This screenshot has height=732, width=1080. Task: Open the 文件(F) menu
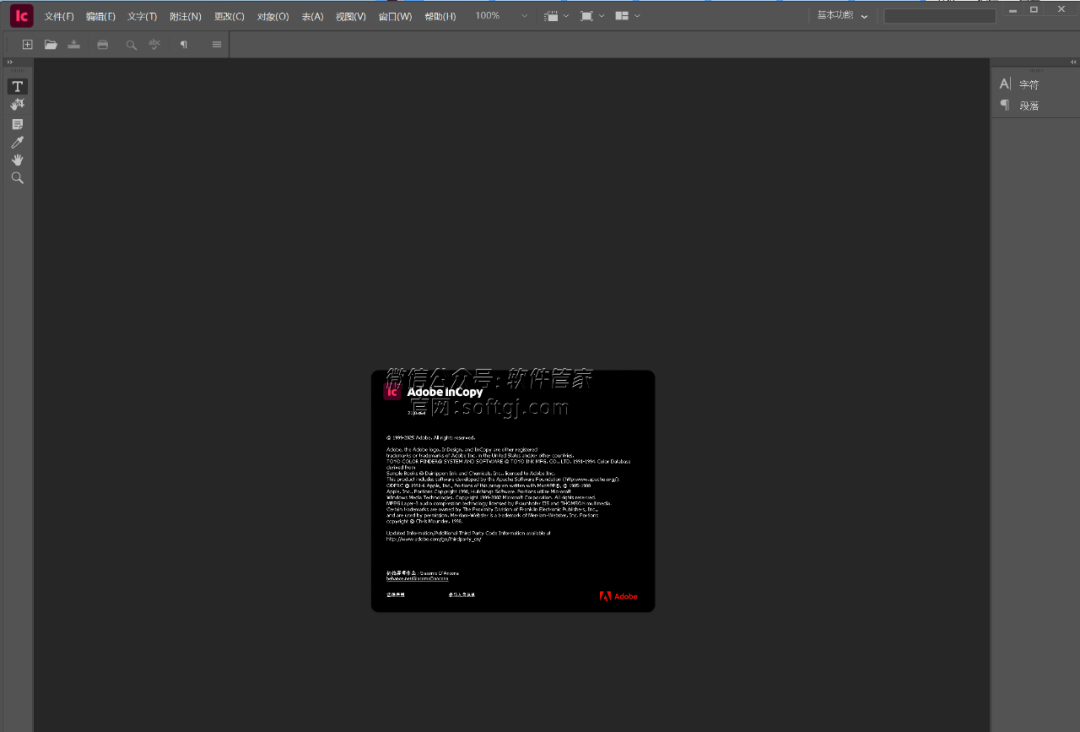[x=59, y=17]
